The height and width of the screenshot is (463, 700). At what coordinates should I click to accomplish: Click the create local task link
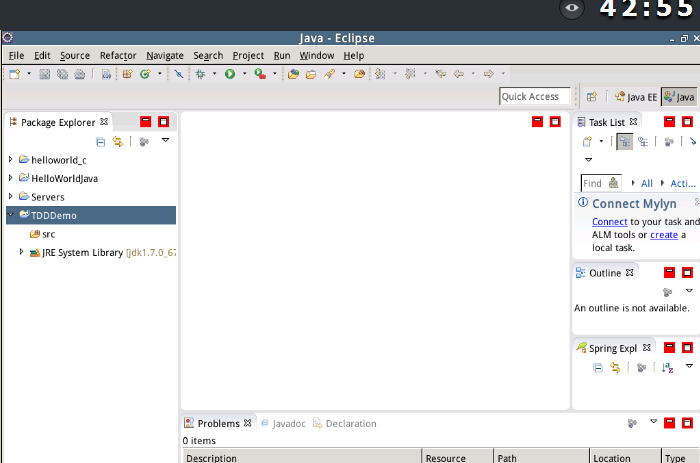coord(664,235)
